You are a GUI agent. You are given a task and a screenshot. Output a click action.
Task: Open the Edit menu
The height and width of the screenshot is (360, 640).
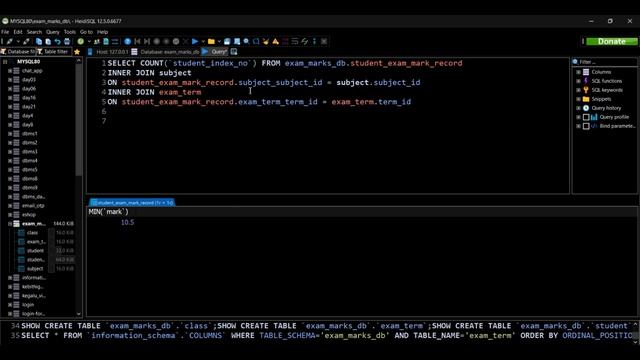18,32
